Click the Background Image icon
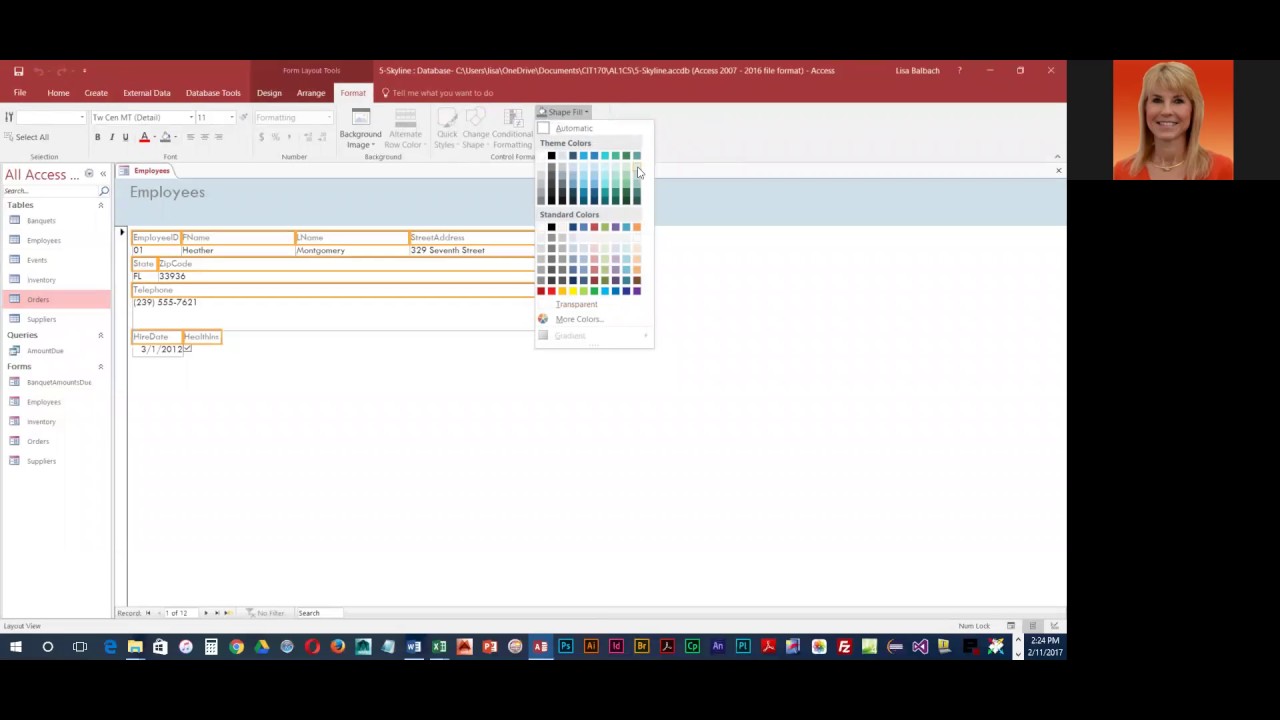The height and width of the screenshot is (720, 1280). pyautogui.click(x=360, y=117)
